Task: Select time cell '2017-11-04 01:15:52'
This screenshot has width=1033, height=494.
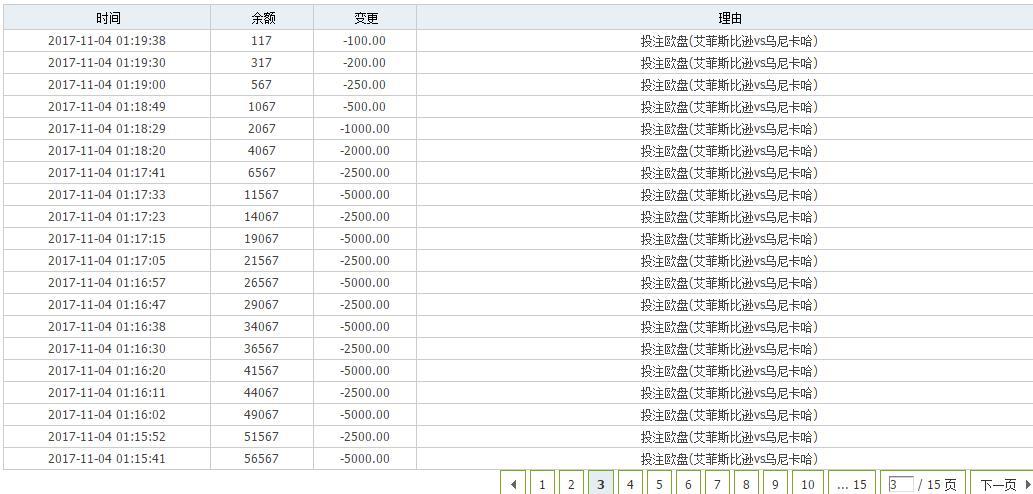Action: (x=107, y=437)
